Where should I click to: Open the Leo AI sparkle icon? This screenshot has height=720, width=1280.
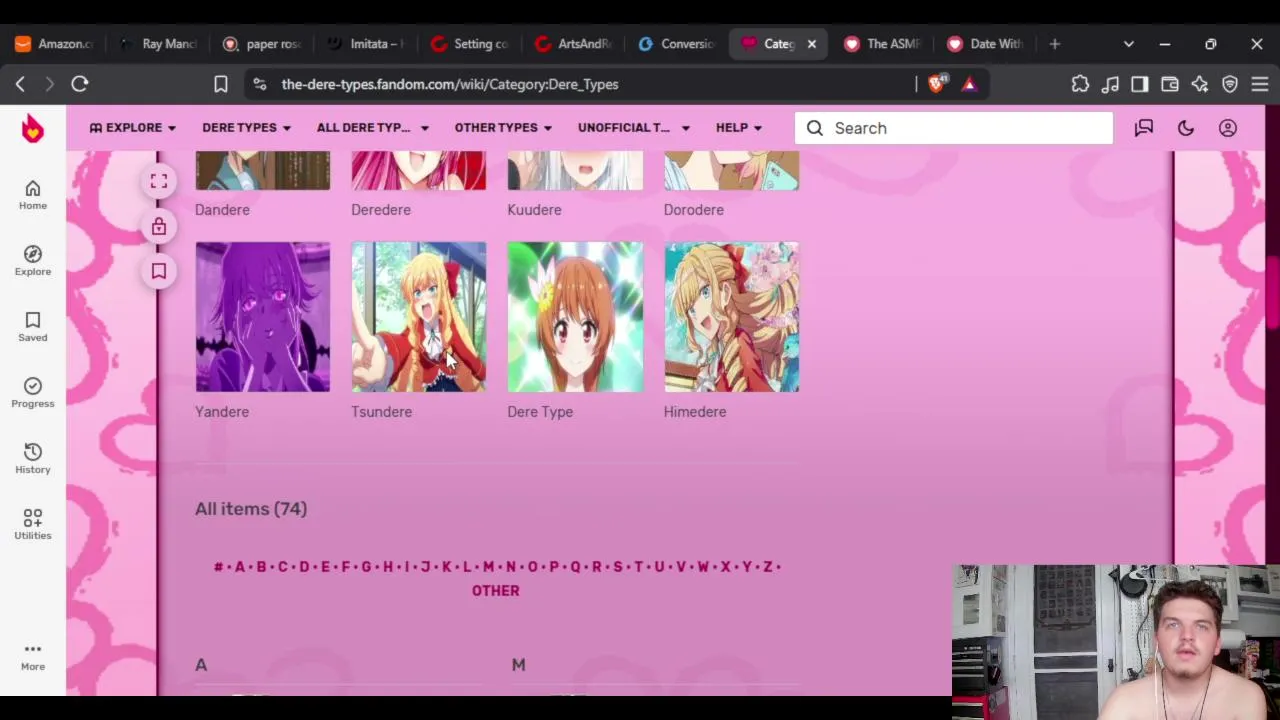tap(1200, 84)
